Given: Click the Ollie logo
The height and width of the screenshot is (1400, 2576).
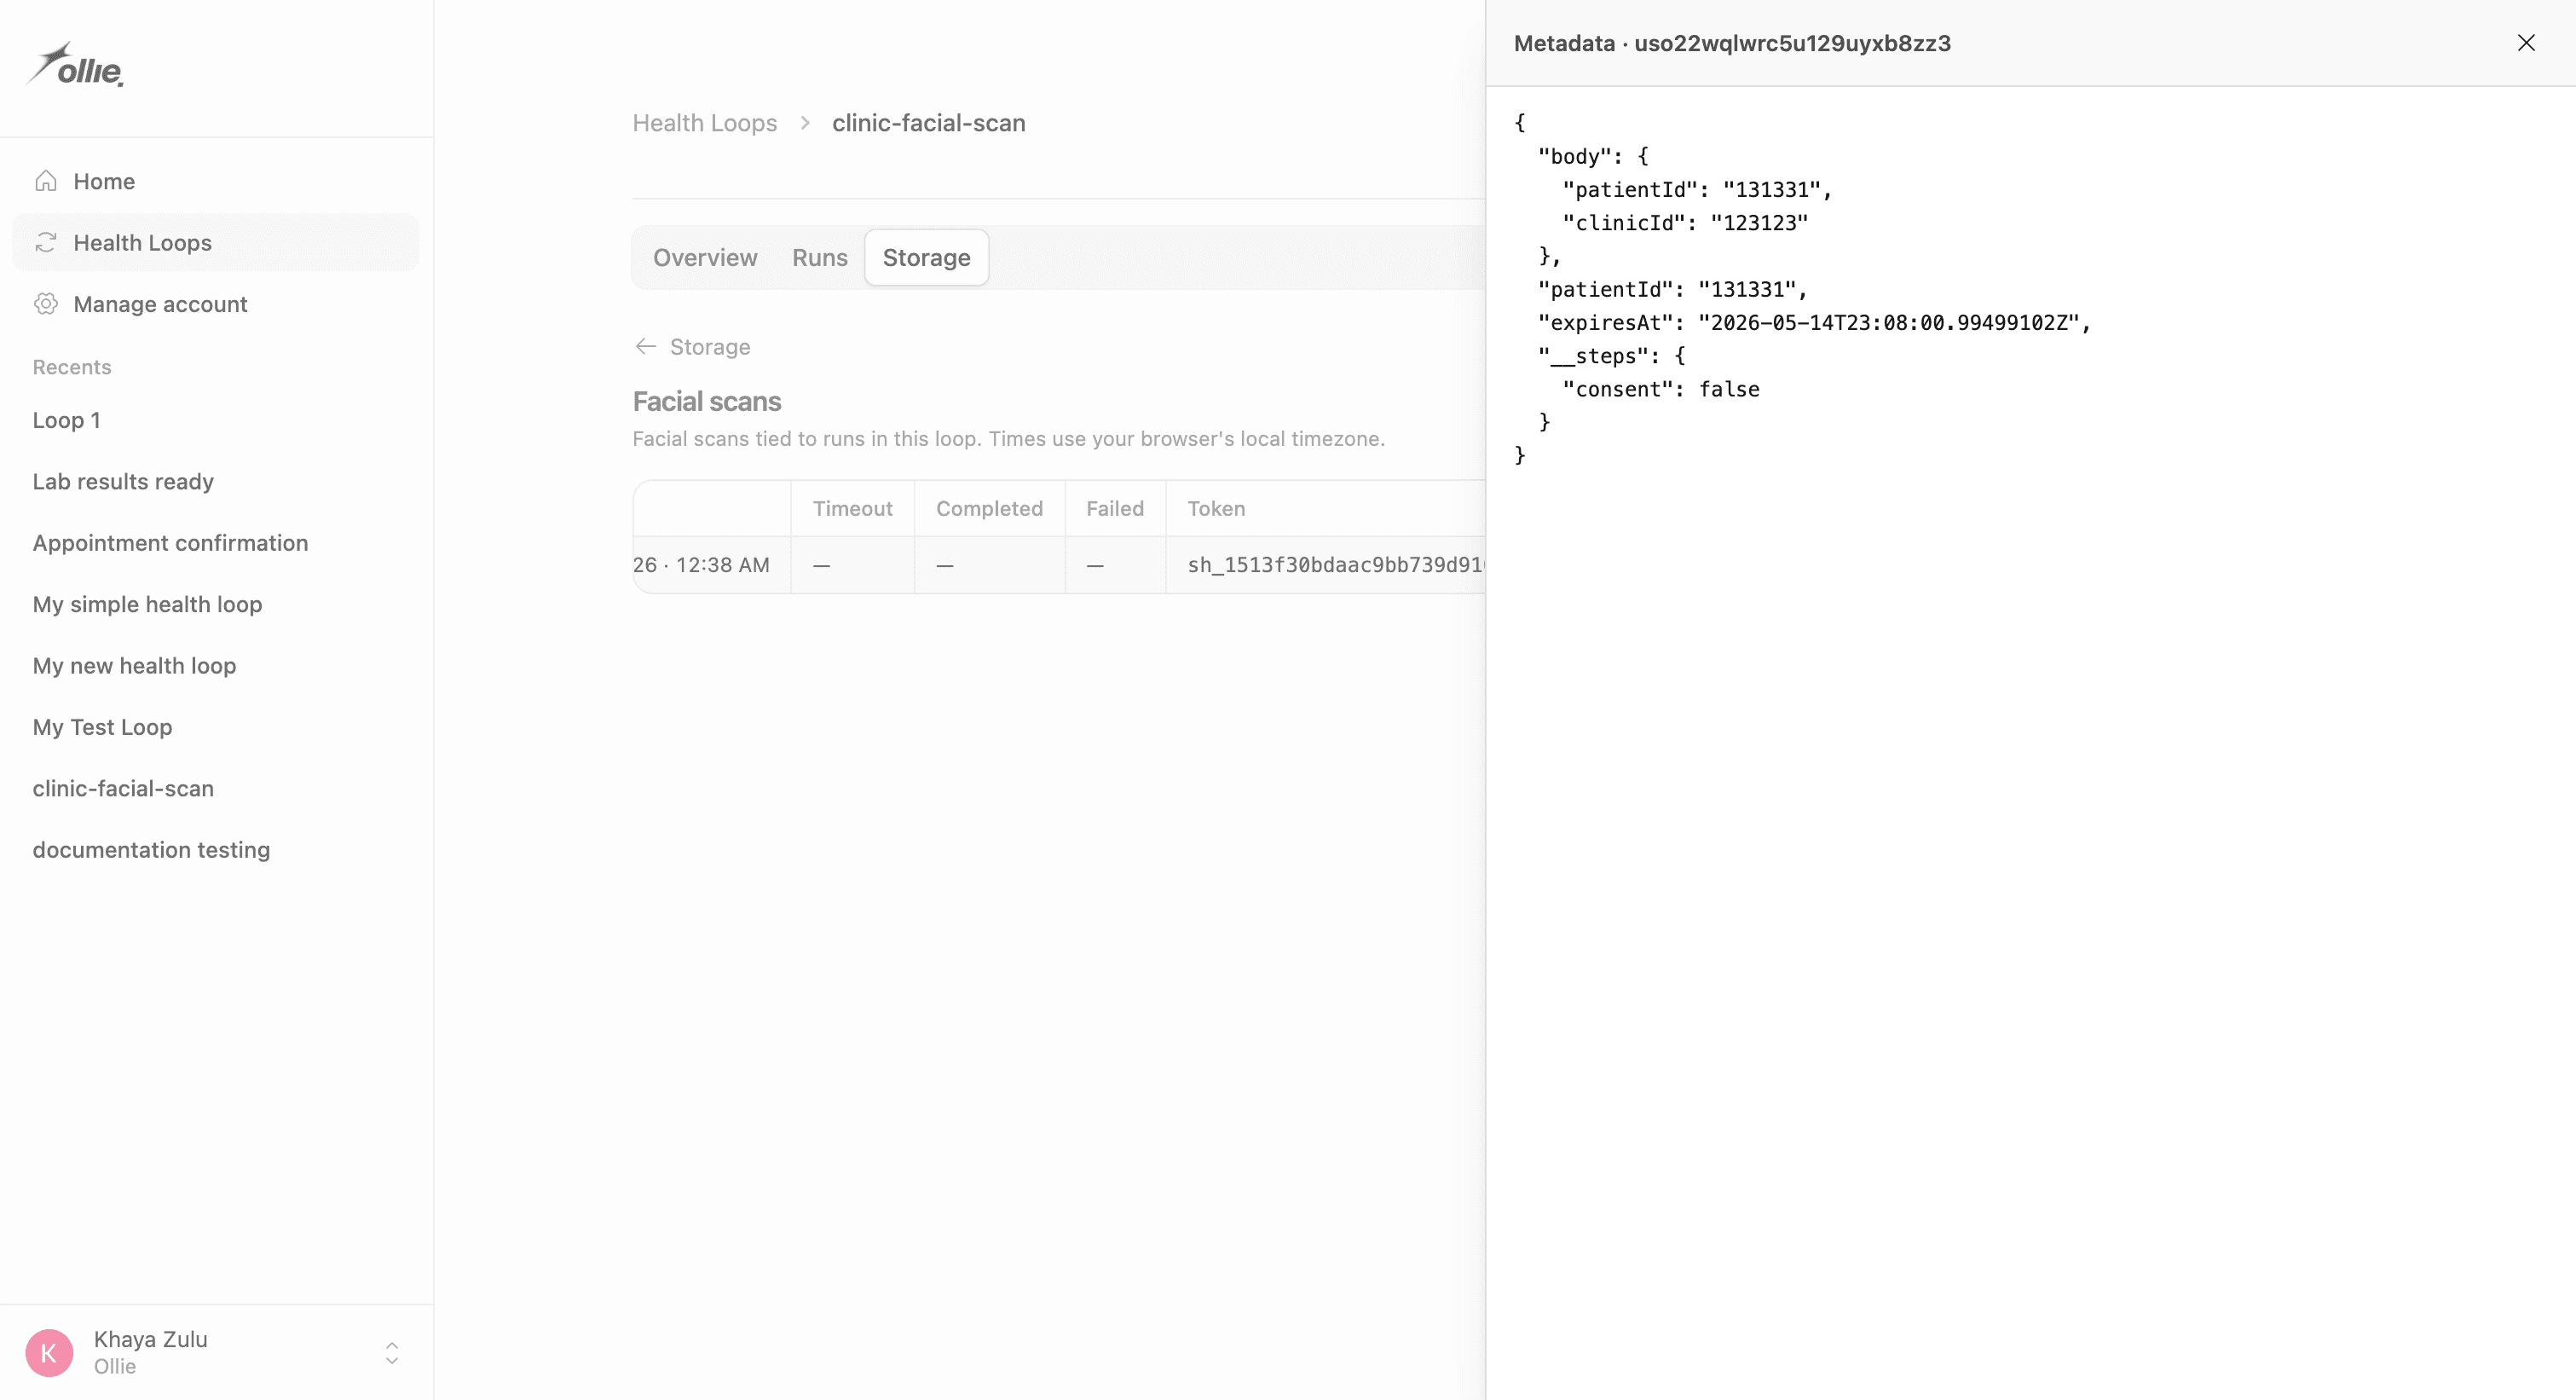Looking at the screenshot, I should pyautogui.click(x=75, y=65).
